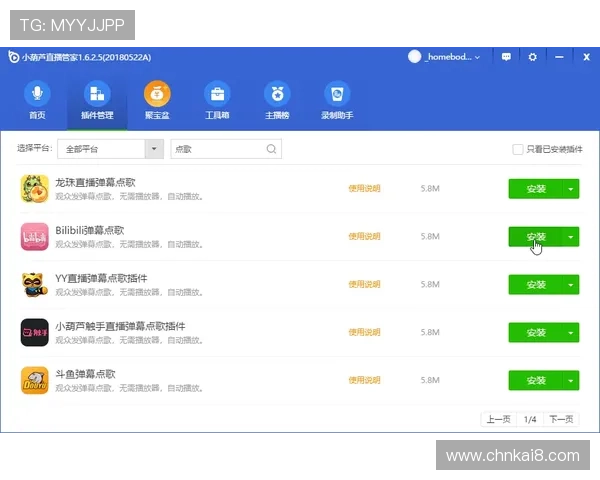The height and width of the screenshot is (480, 600).
Task: Install 小葫芦触手直播弹幕点歌插件
Action: [536, 332]
